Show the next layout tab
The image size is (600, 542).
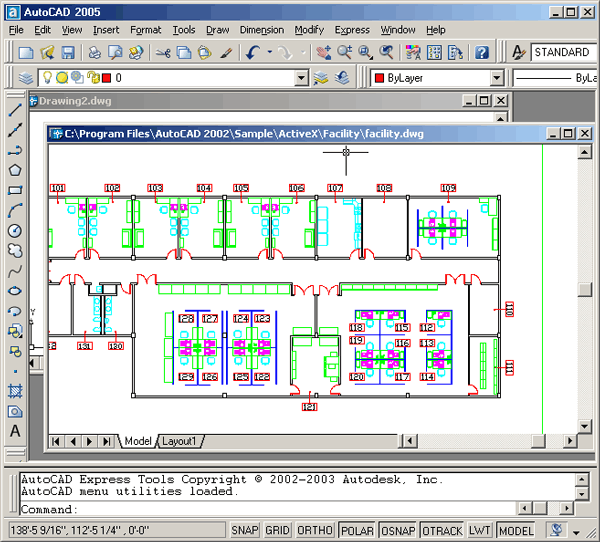click(90, 441)
